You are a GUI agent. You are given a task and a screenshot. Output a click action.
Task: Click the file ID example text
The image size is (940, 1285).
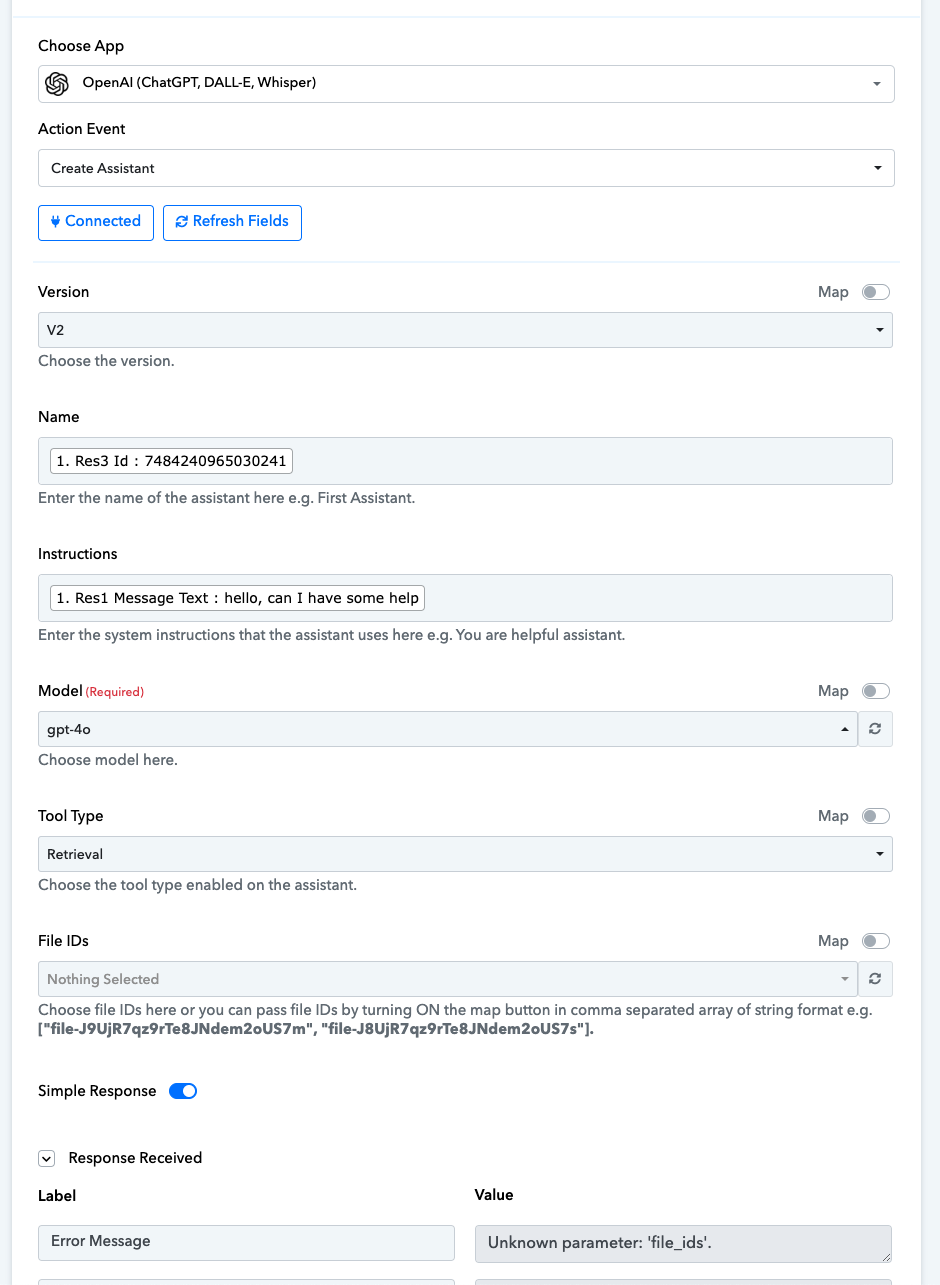click(x=316, y=1030)
